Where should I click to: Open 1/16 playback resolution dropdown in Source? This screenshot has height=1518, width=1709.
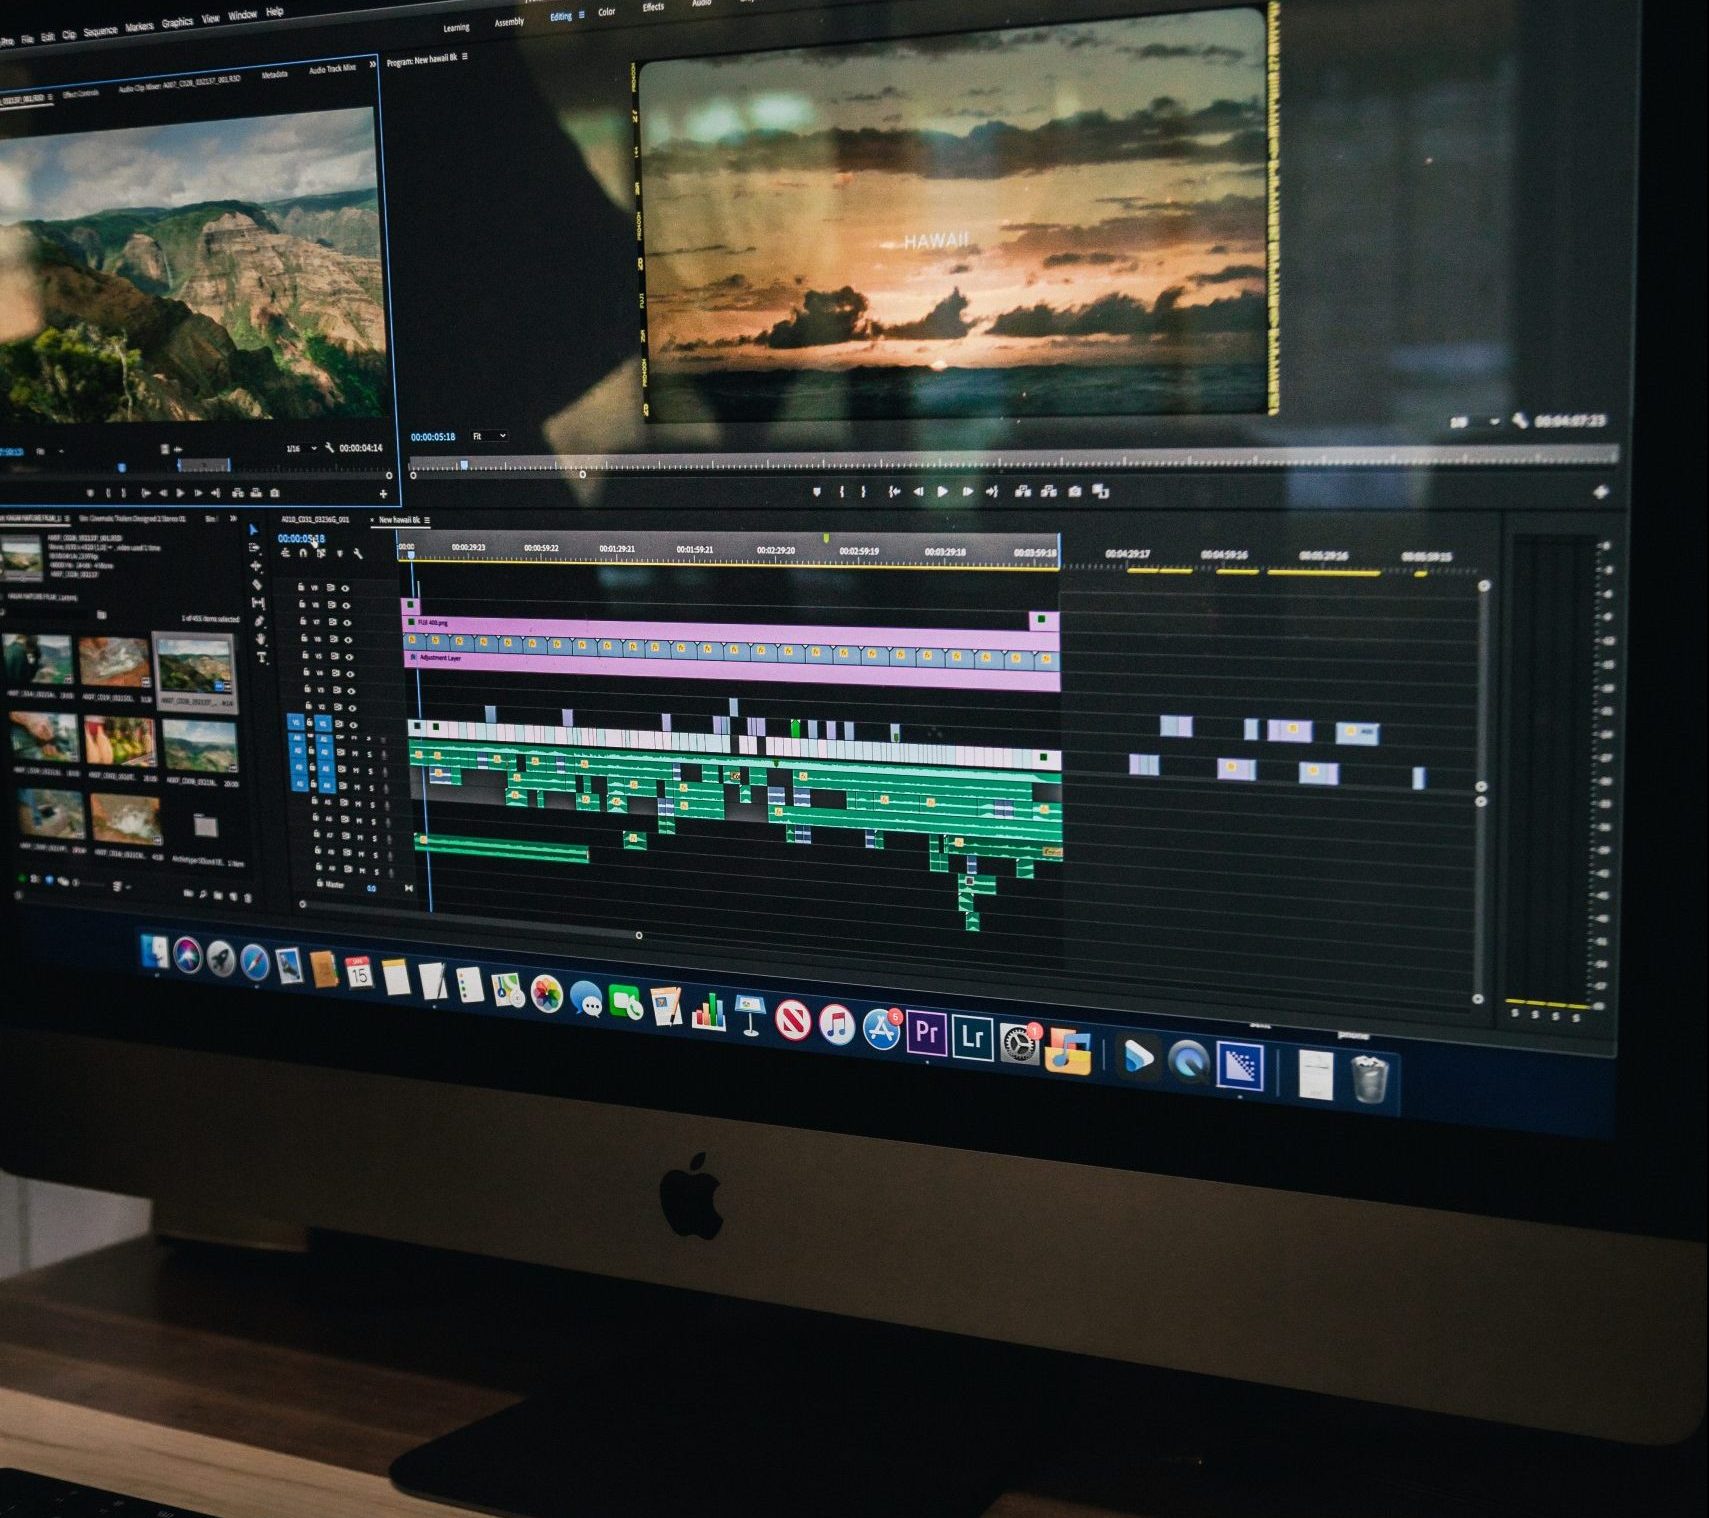pyautogui.click(x=302, y=448)
